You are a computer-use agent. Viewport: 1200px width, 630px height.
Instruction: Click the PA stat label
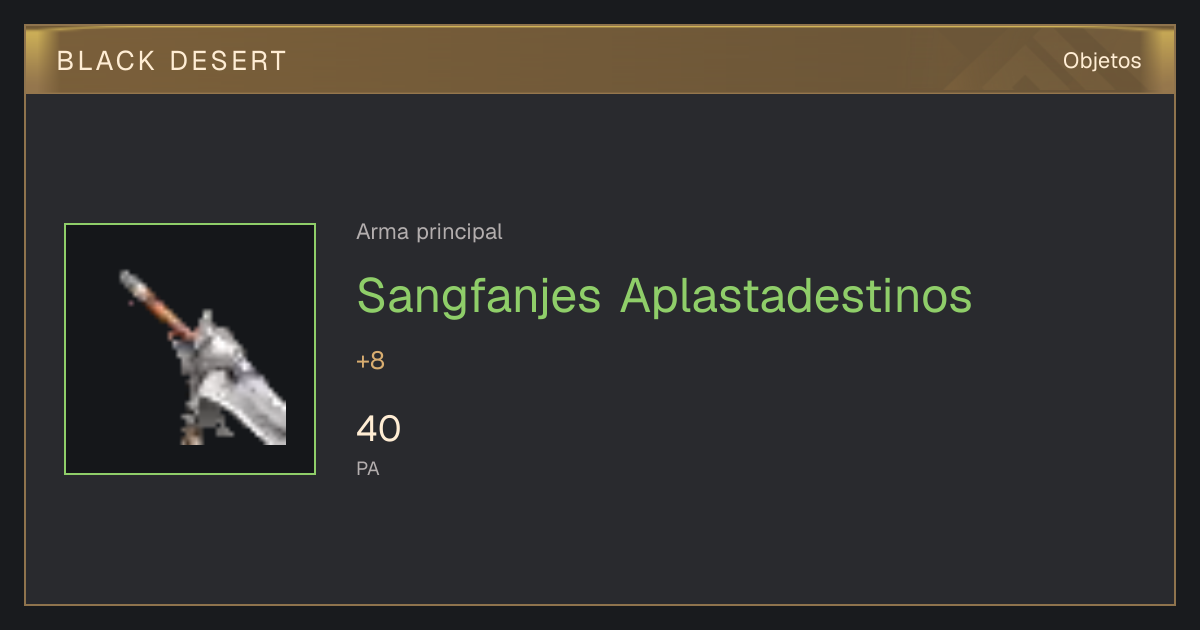368,468
